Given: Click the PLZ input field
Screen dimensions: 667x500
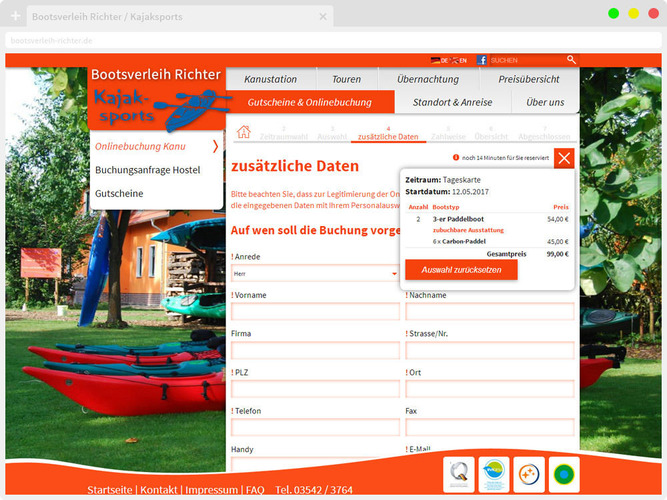Looking at the screenshot, I should click(x=314, y=388).
